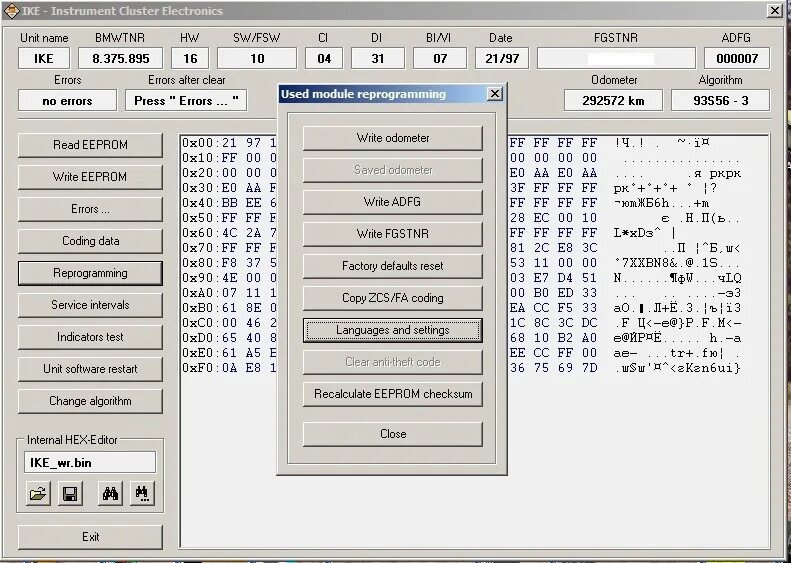The height and width of the screenshot is (563, 791).
Task: Click the DI value 31
Action: pos(378,59)
